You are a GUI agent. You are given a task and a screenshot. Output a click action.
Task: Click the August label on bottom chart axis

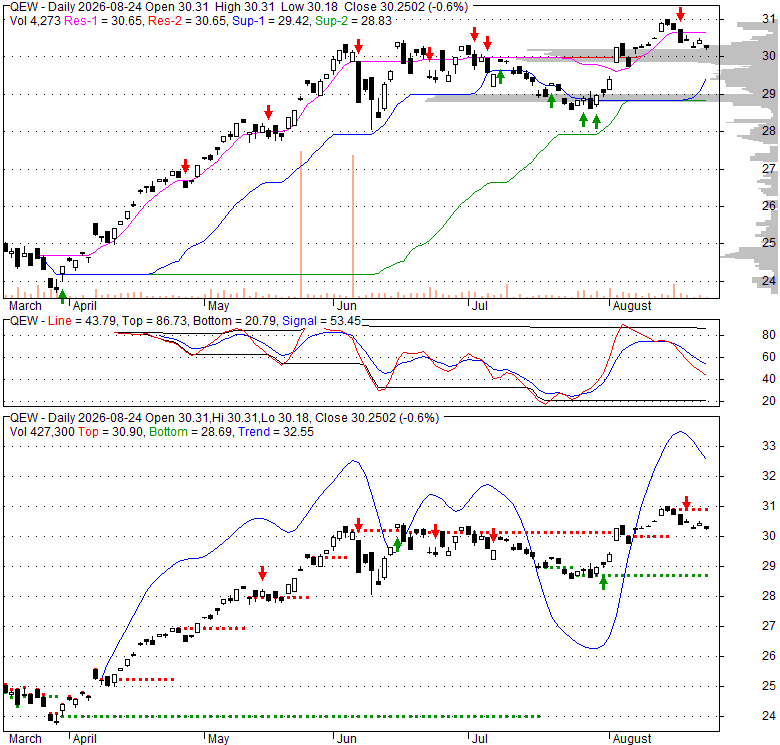tap(632, 739)
